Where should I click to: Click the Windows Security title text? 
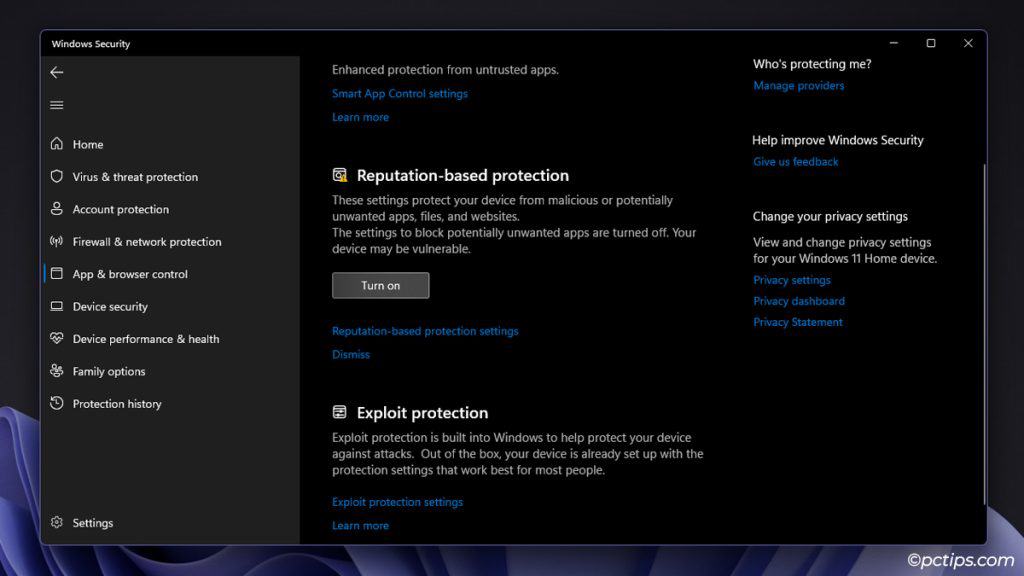pyautogui.click(x=91, y=44)
